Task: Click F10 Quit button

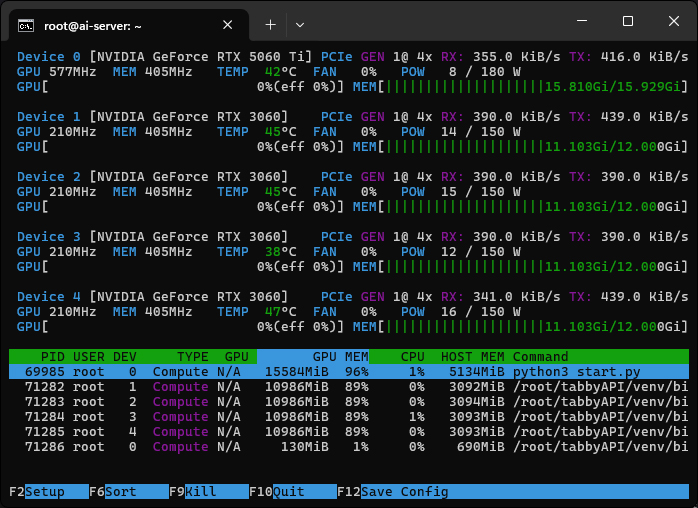Action: (293, 492)
